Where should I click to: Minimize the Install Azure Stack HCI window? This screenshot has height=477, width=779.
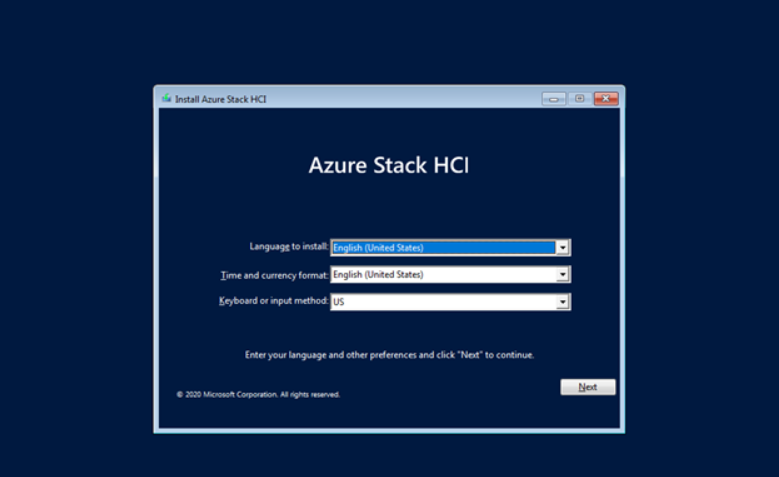pyautogui.click(x=553, y=99)
